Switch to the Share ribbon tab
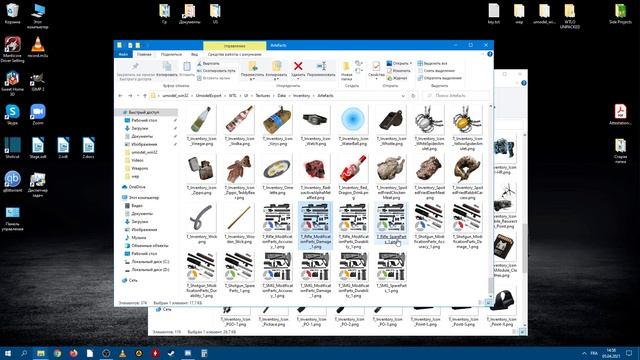Image resolution: width=640 pixels, height=360 pixels. [x=171, y=54]
